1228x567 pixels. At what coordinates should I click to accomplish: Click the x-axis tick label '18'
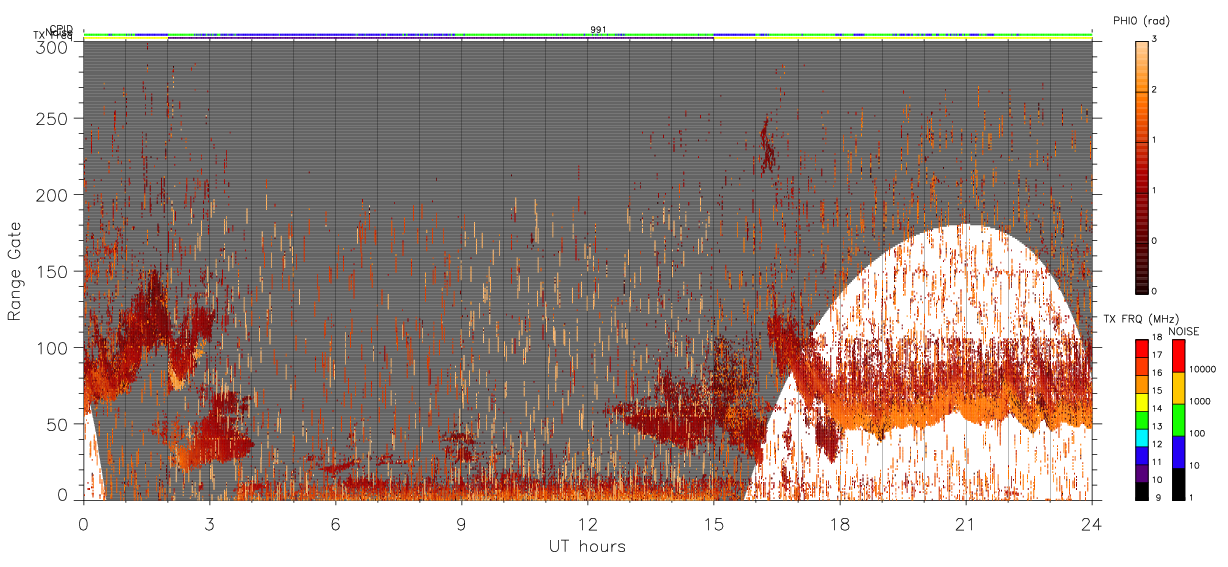(x=839, y=524)
